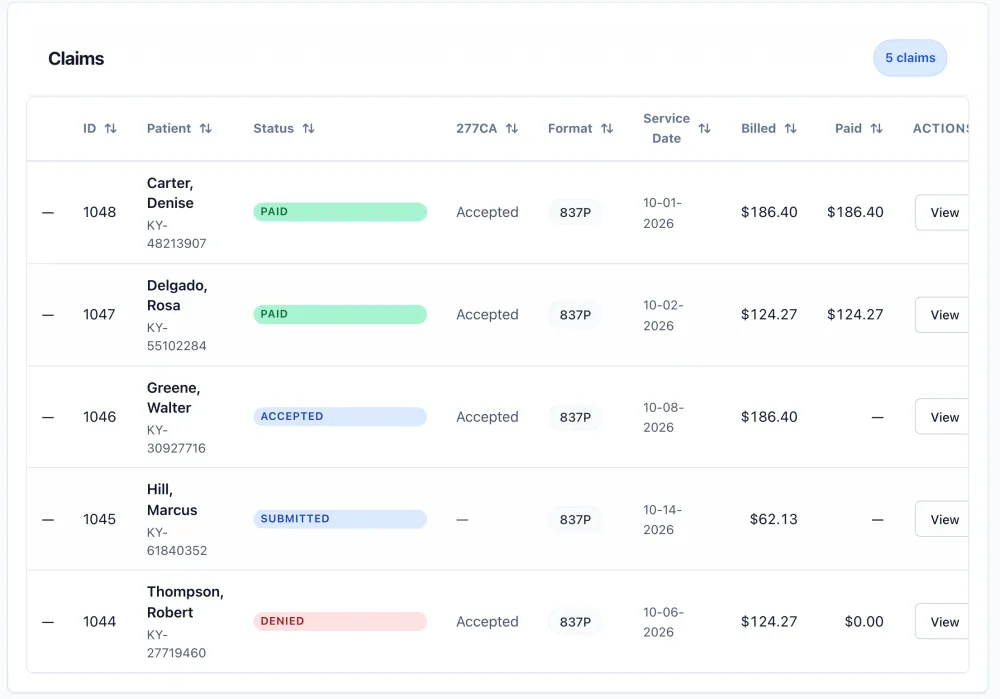Click member number KY-55102284
Image resolution: width=1000 pixels, height=699 pixels.
pyautogui.click(x=177, y=337)
